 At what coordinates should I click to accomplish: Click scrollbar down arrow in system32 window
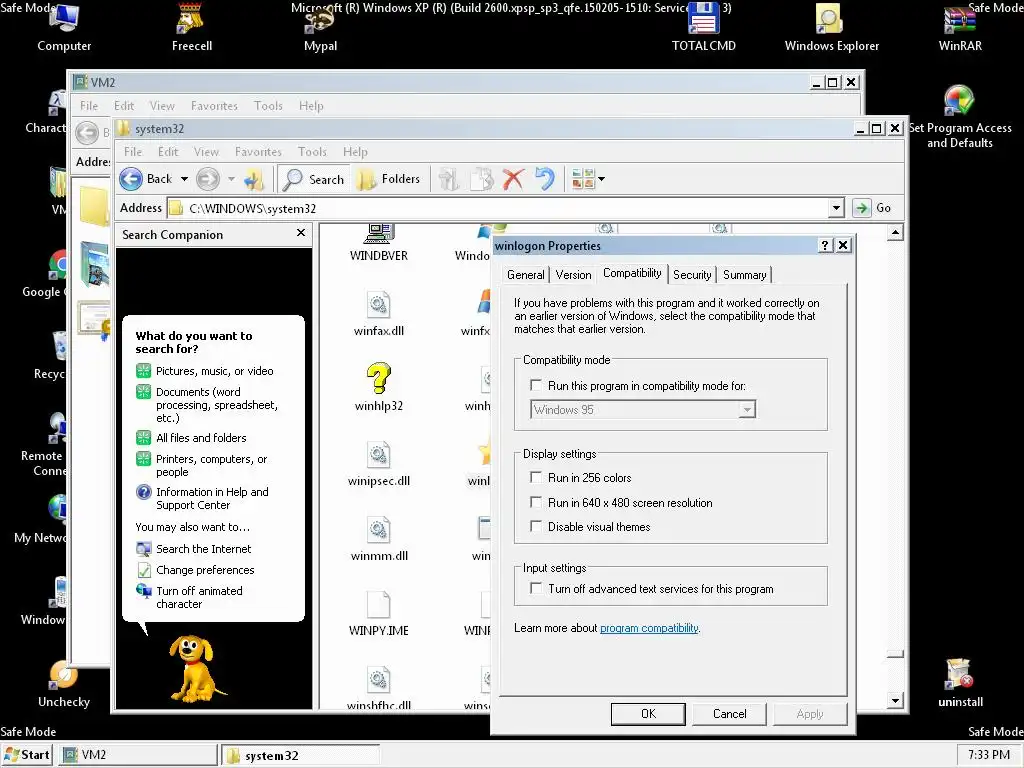click(x=895, y=701)
